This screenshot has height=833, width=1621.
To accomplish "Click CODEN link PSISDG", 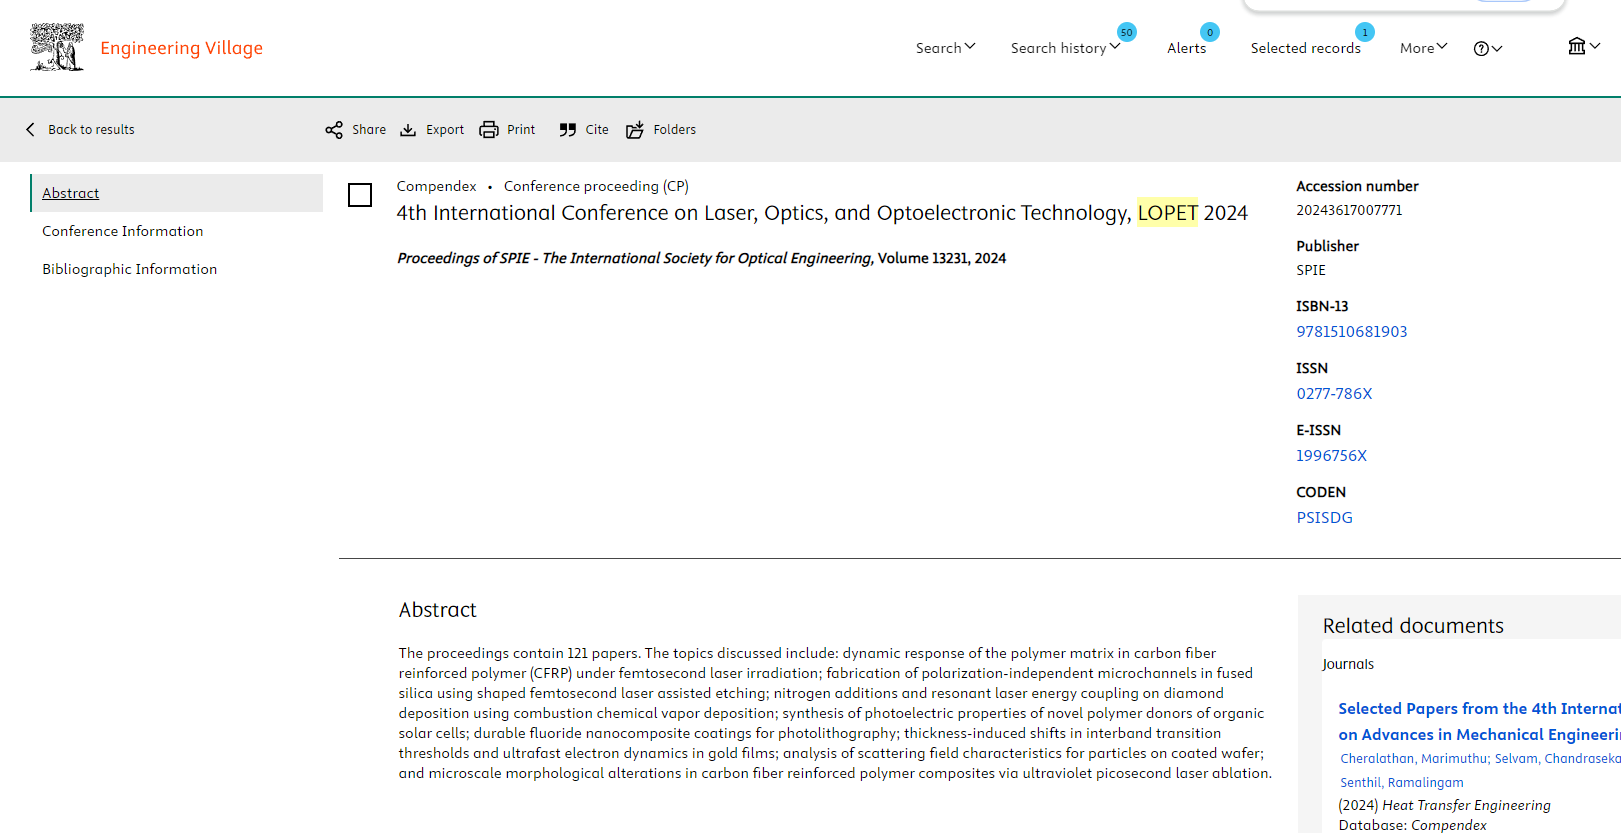I will click(1324, 518).
